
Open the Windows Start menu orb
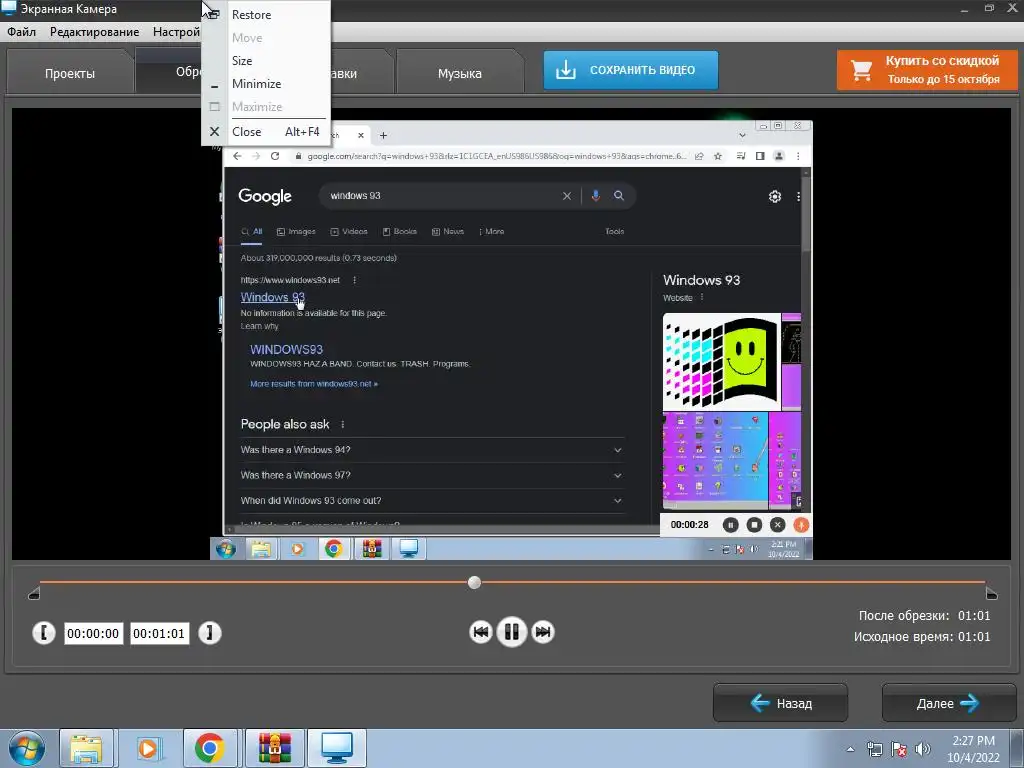[x=27, y=748]
